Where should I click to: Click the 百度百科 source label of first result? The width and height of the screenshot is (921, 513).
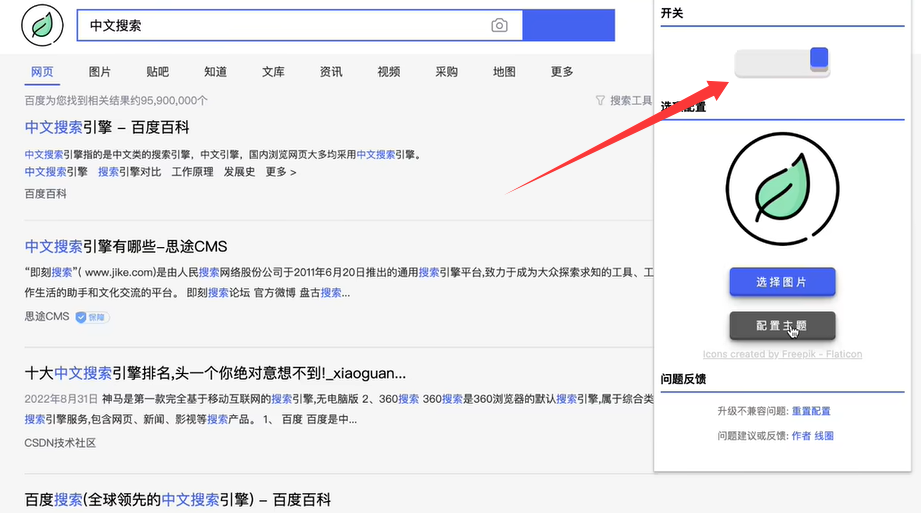tap(46, 194)
